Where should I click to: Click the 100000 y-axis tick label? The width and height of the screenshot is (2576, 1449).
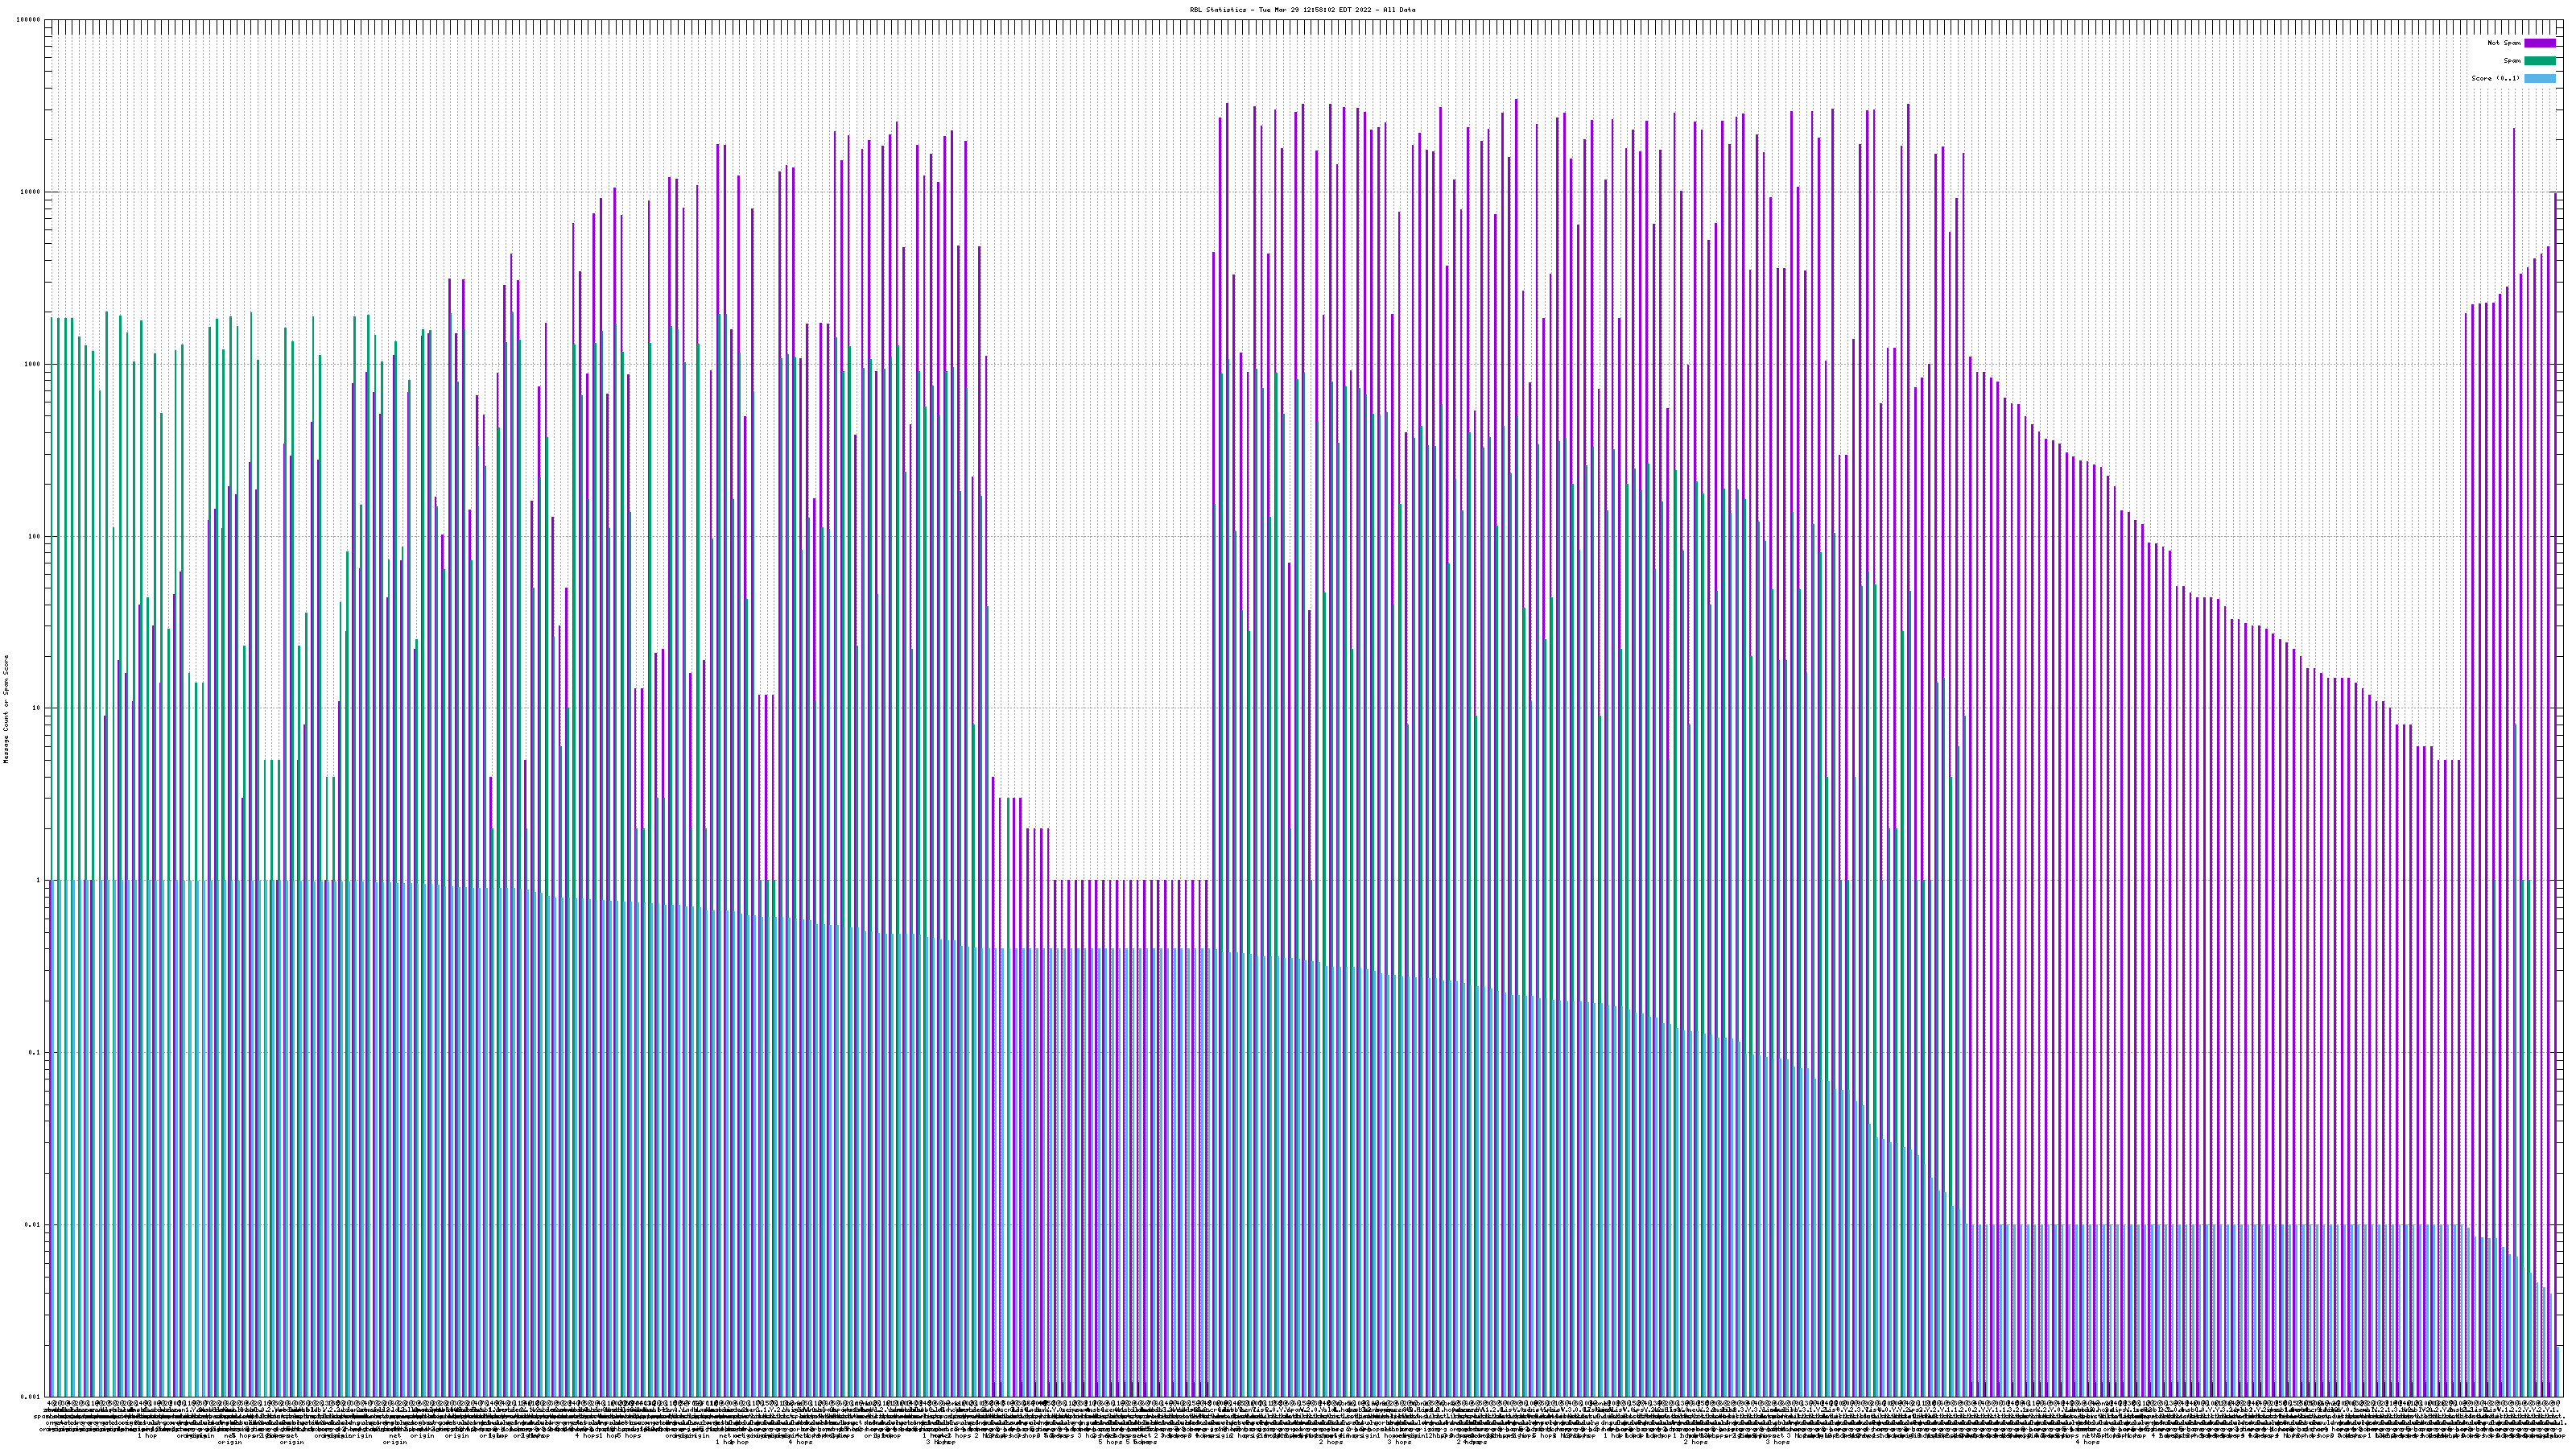28,20
